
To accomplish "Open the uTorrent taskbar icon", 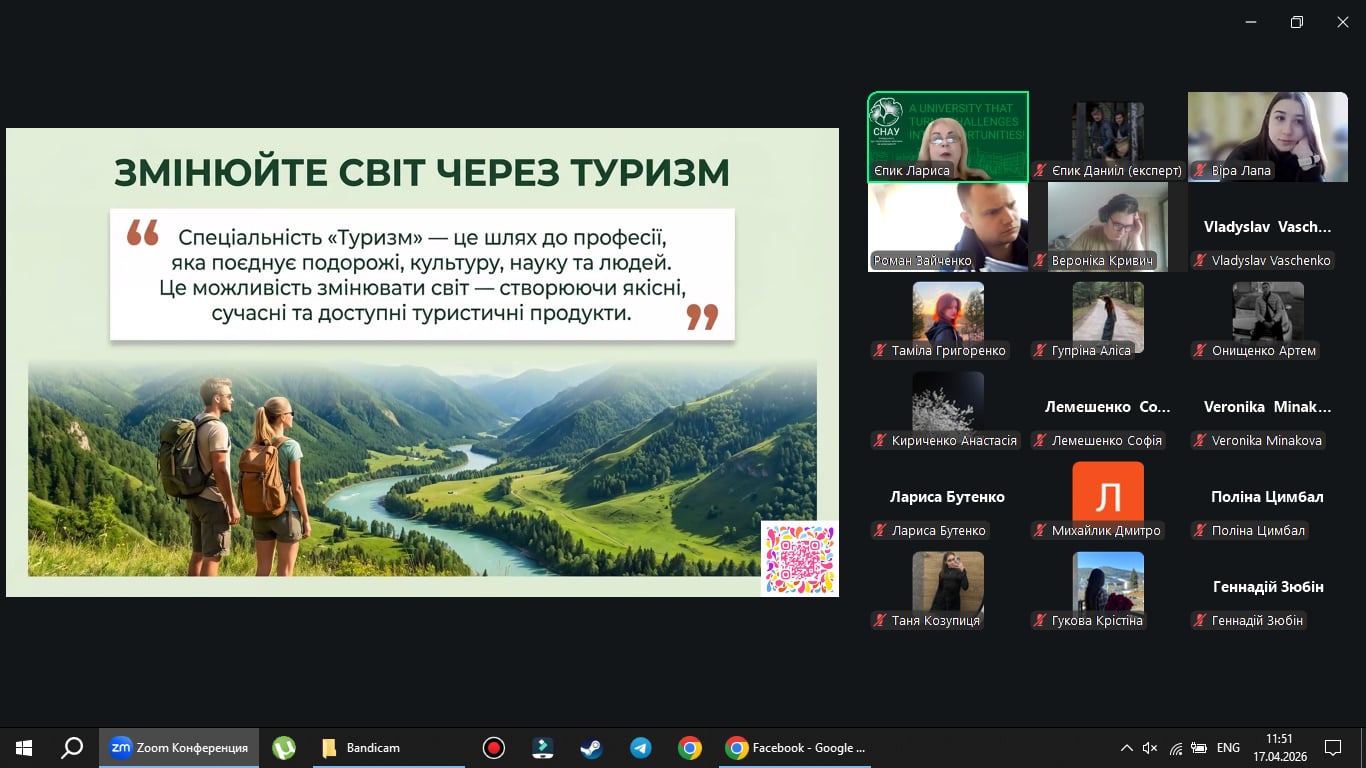I will (x=284, y=748).
